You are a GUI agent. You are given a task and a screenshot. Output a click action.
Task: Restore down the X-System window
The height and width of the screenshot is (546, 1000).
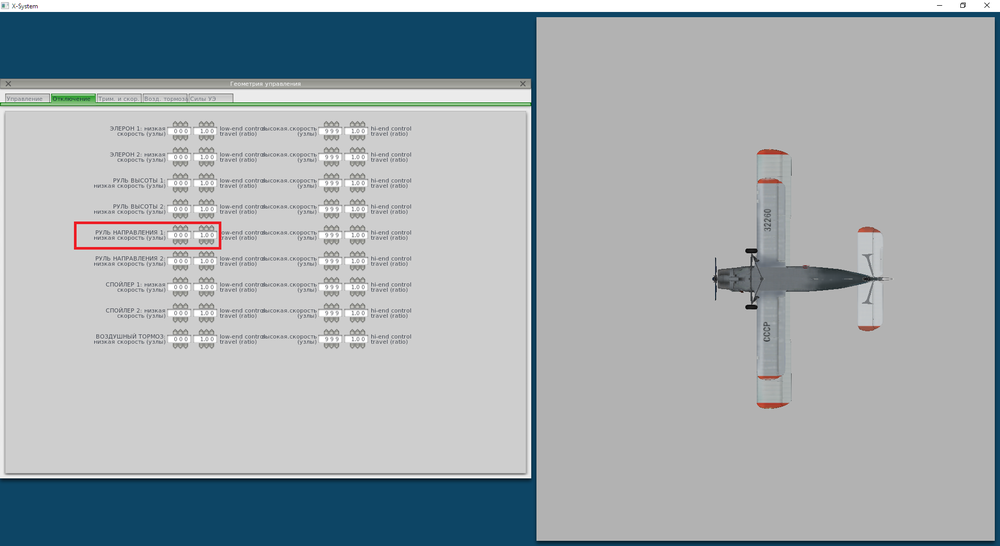pyautogui.click(x=963, y=5)
